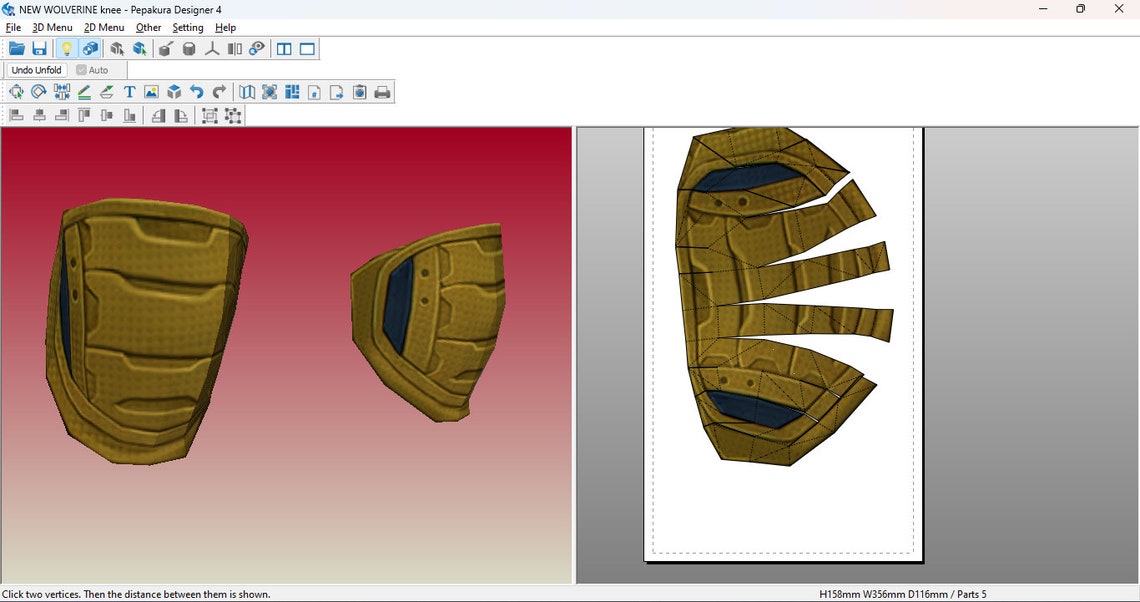Select the Add Text tool
The width and height of the screenshot is (1140, 602).
pyautogui.click(x=130, y=91)
